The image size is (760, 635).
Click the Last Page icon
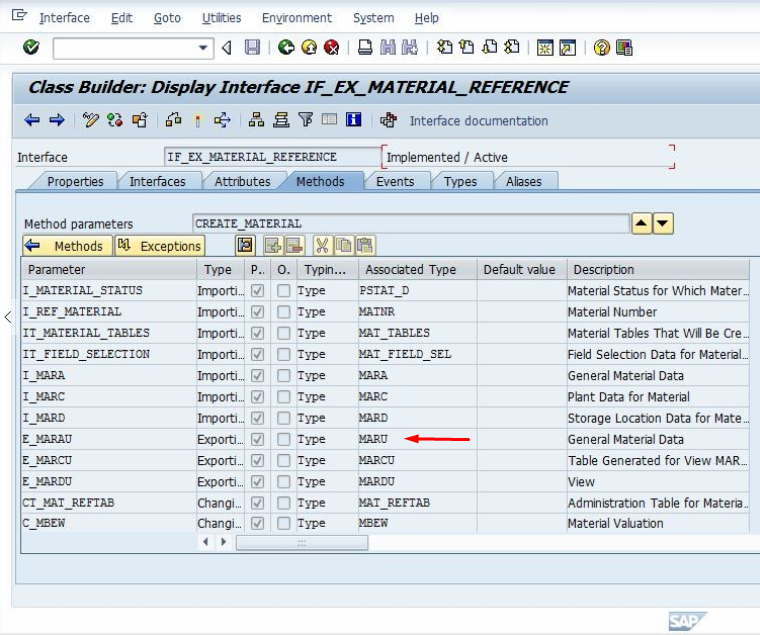click(x=512, y=48)
